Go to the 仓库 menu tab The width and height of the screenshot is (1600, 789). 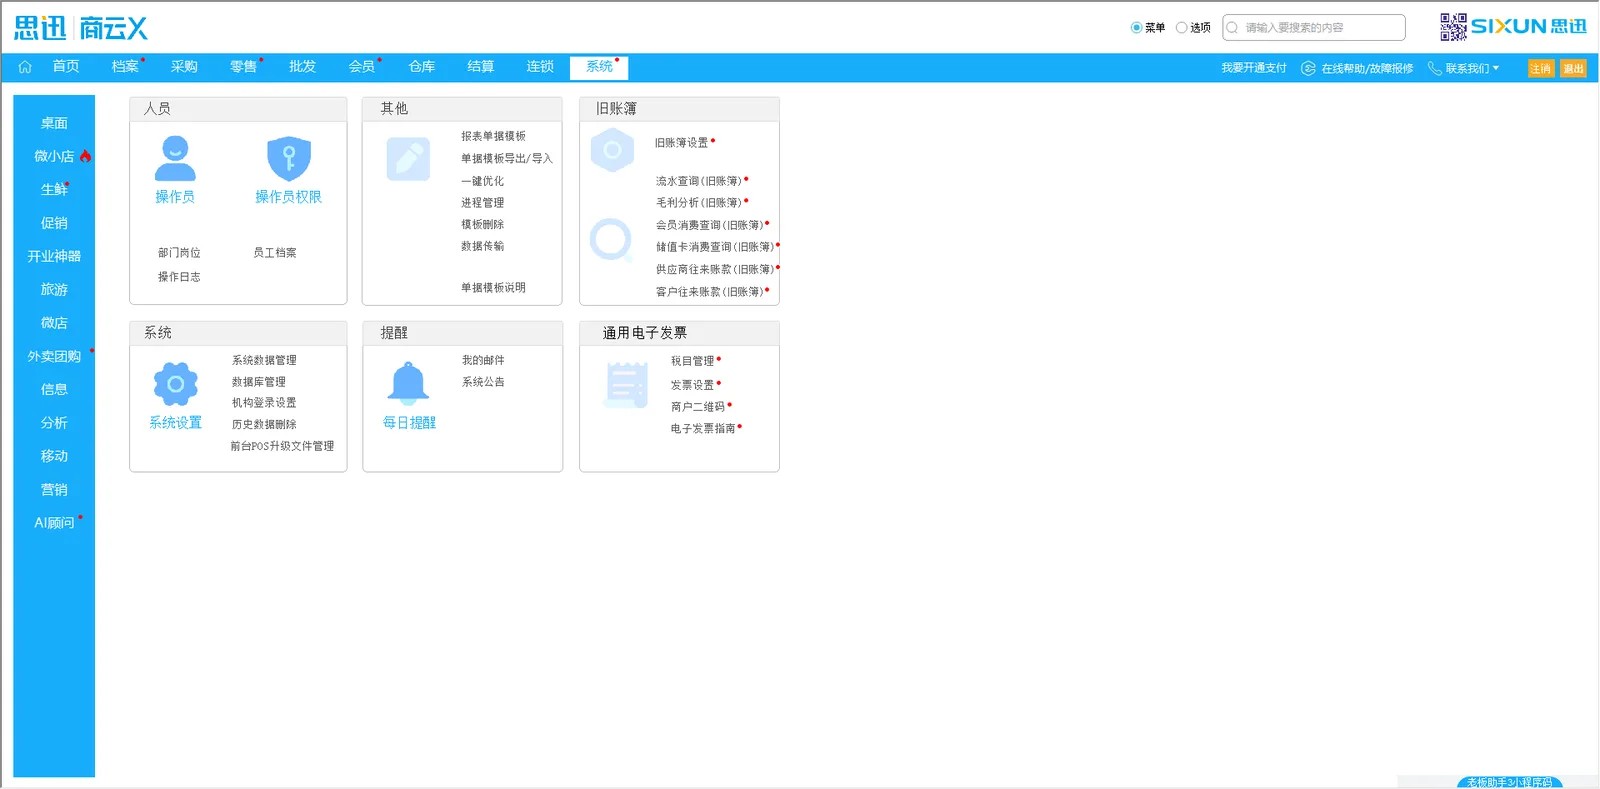[422, 67]
